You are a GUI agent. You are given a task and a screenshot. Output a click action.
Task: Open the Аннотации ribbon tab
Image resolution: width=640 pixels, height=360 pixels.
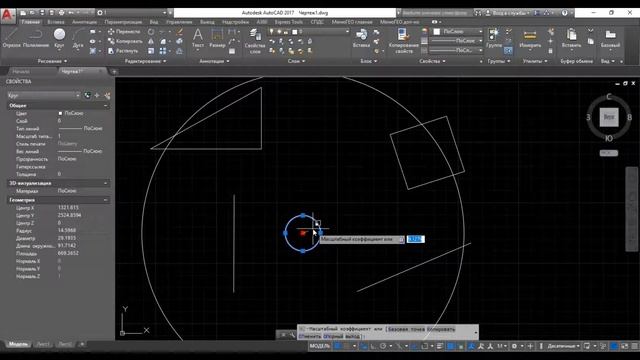(84, 22)
